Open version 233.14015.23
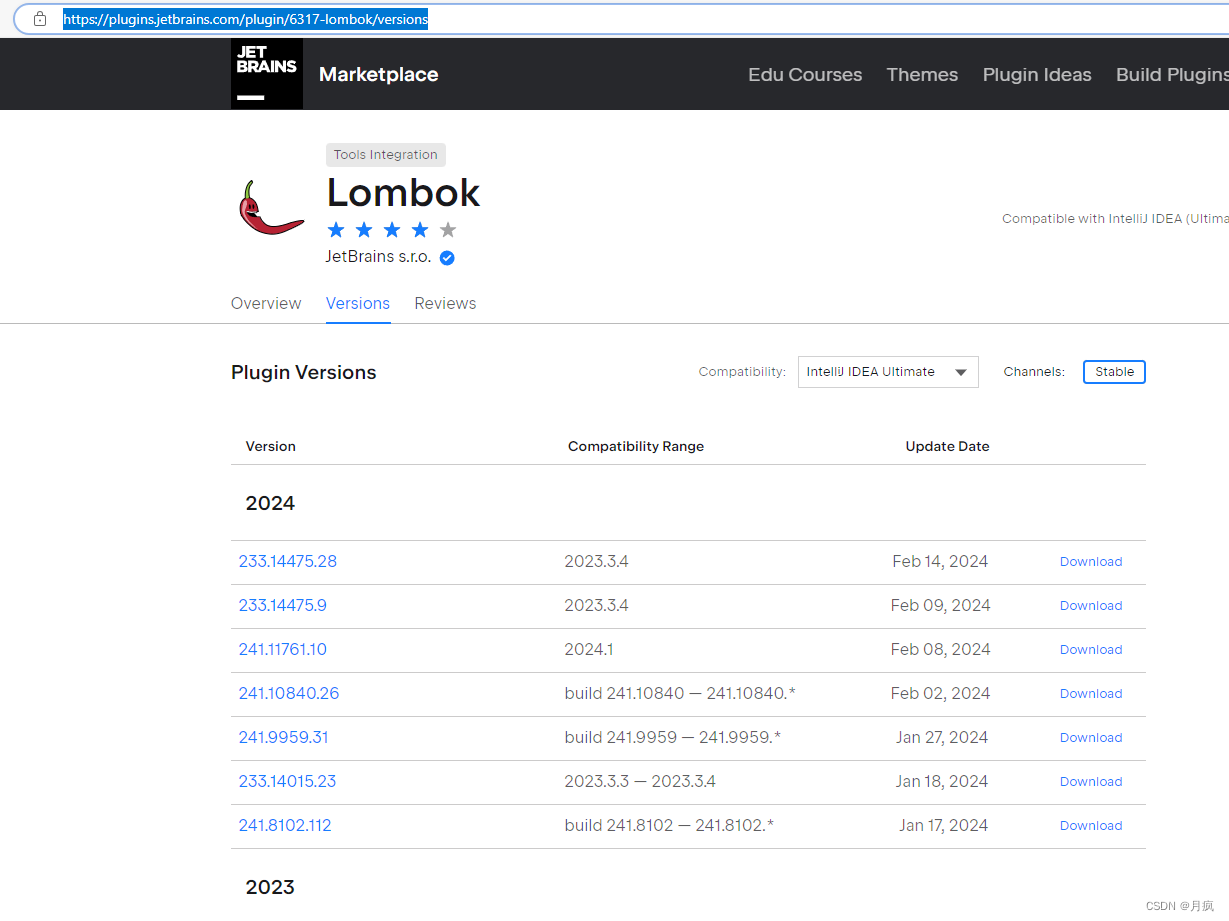The width and height of the screenshot is (1229, 921). click(287, 782)
